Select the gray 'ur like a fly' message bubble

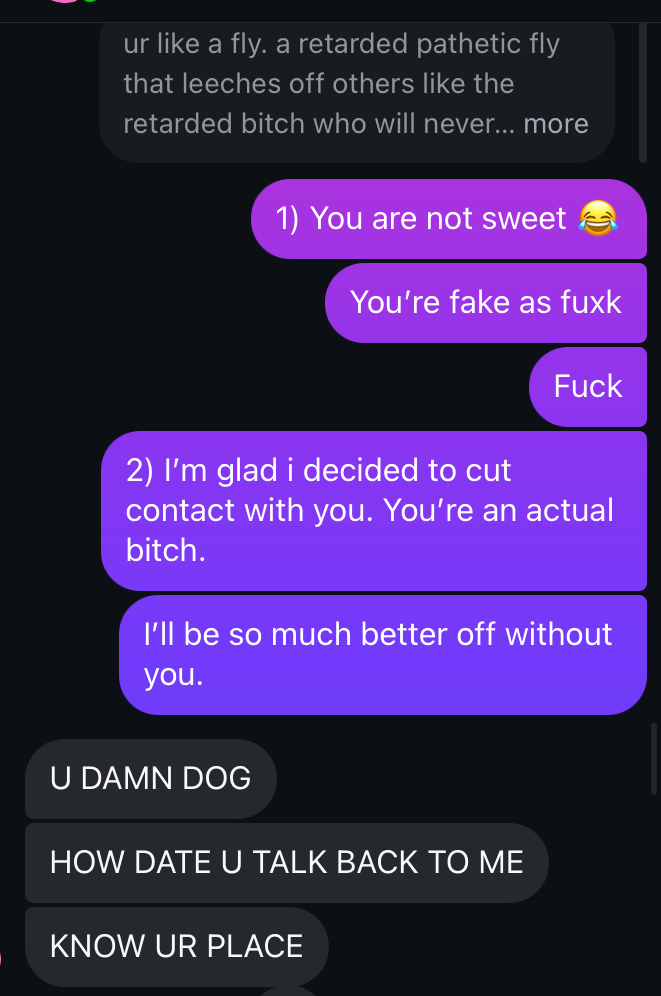(x=357, y=93)
